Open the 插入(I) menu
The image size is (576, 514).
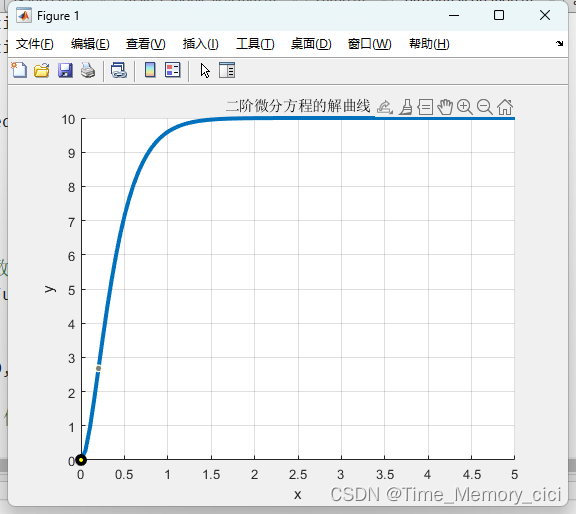(x=201, y=44)
